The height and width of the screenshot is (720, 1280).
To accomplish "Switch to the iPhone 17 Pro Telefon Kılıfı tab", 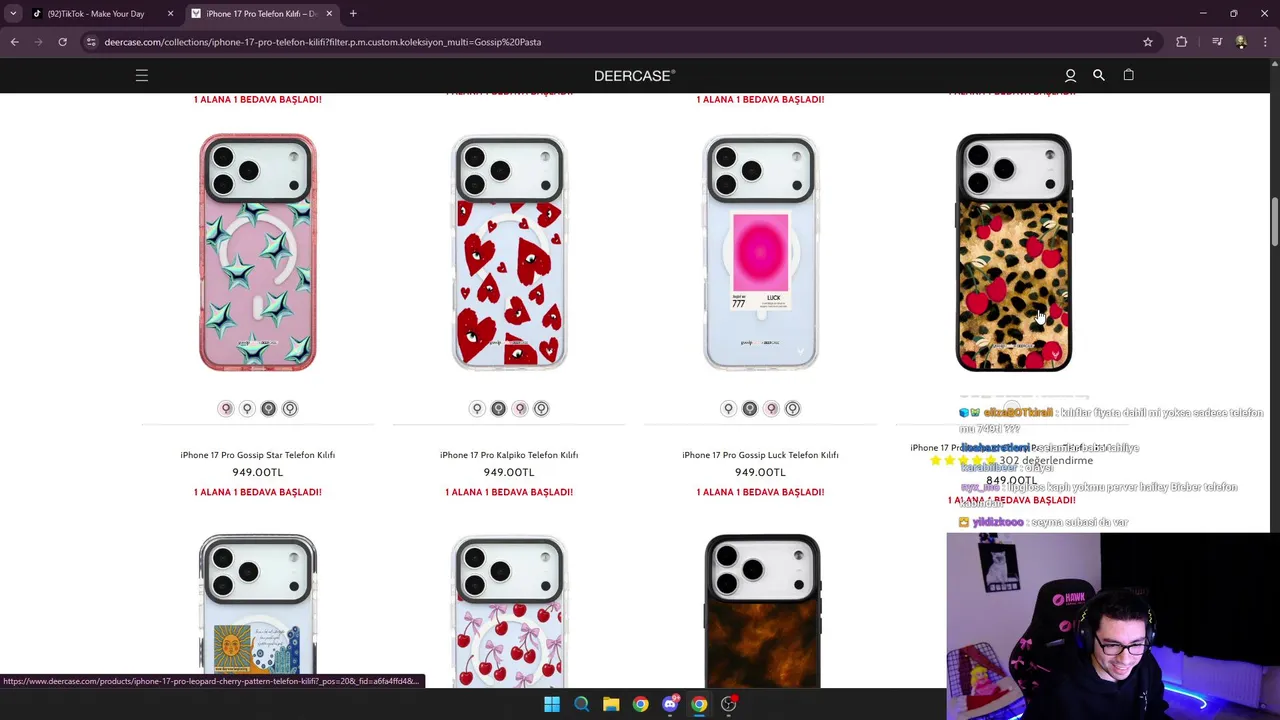I will (x=261, y=13).
